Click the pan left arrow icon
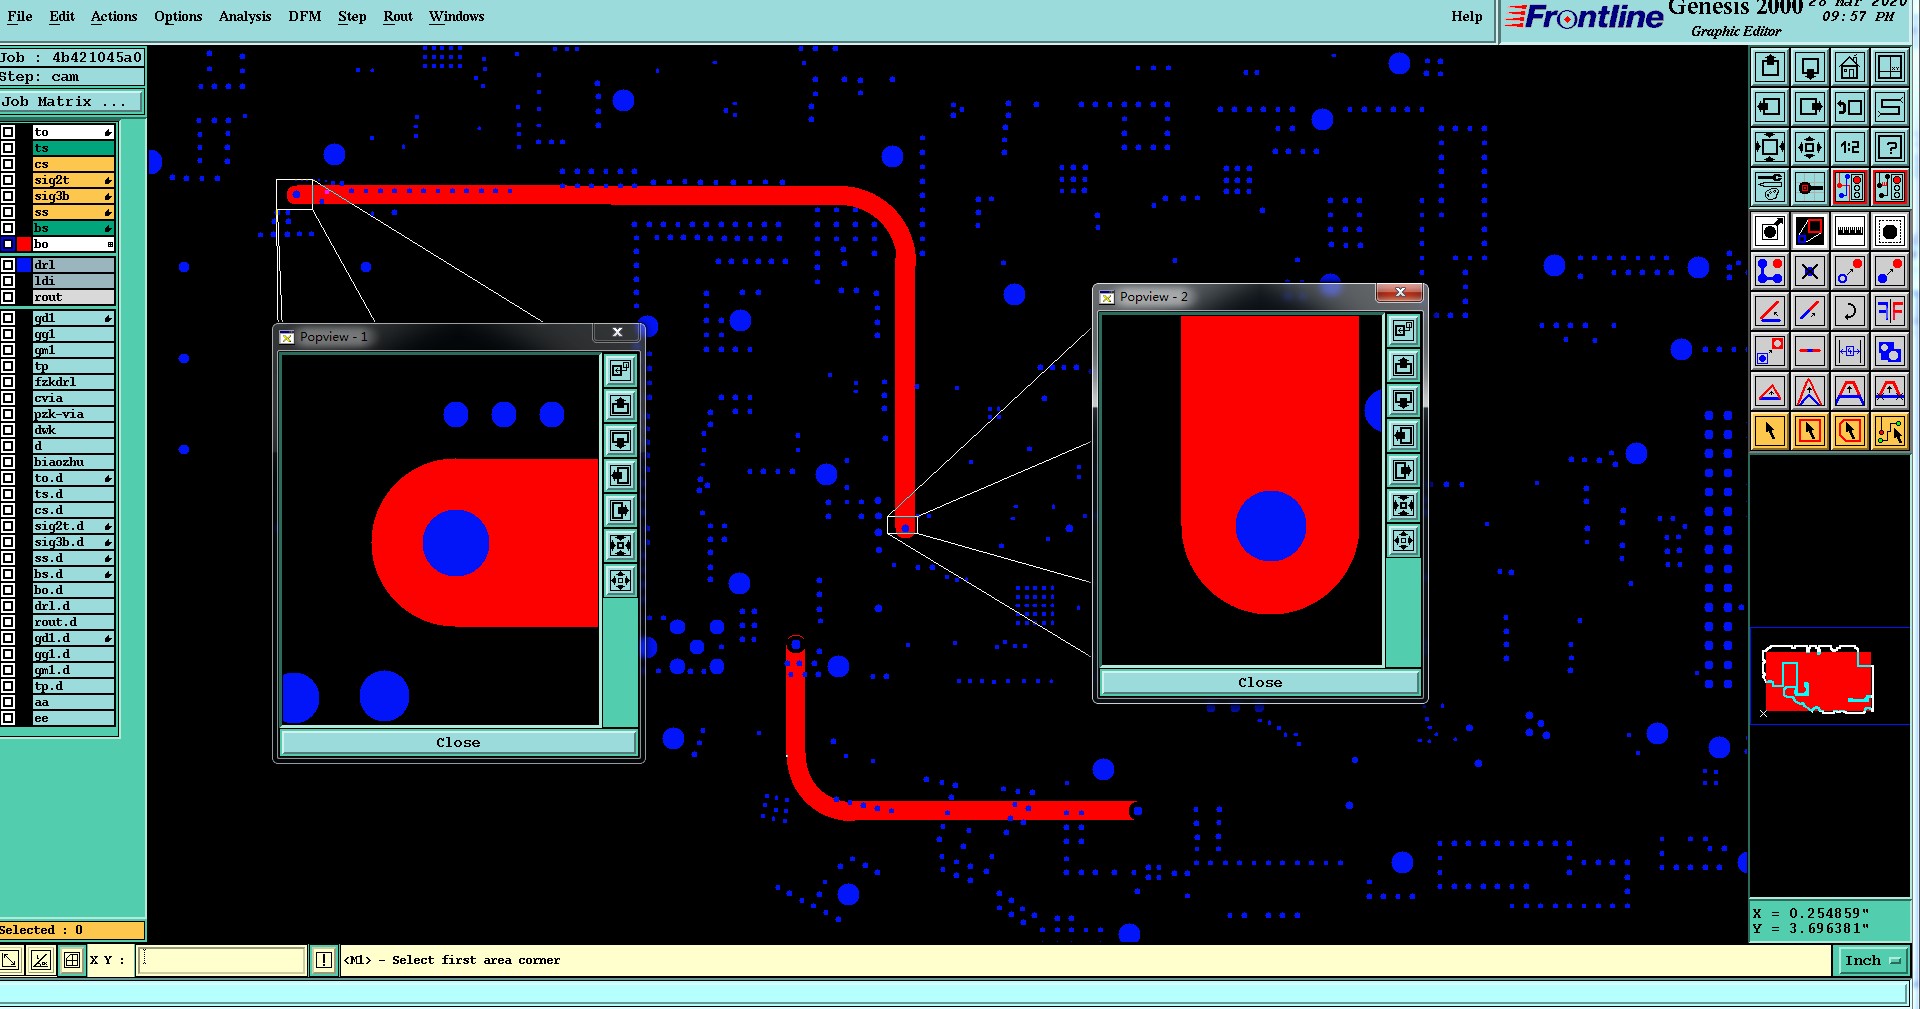Screen dimensions: 1920x1009 click(x=1770, y=107)
